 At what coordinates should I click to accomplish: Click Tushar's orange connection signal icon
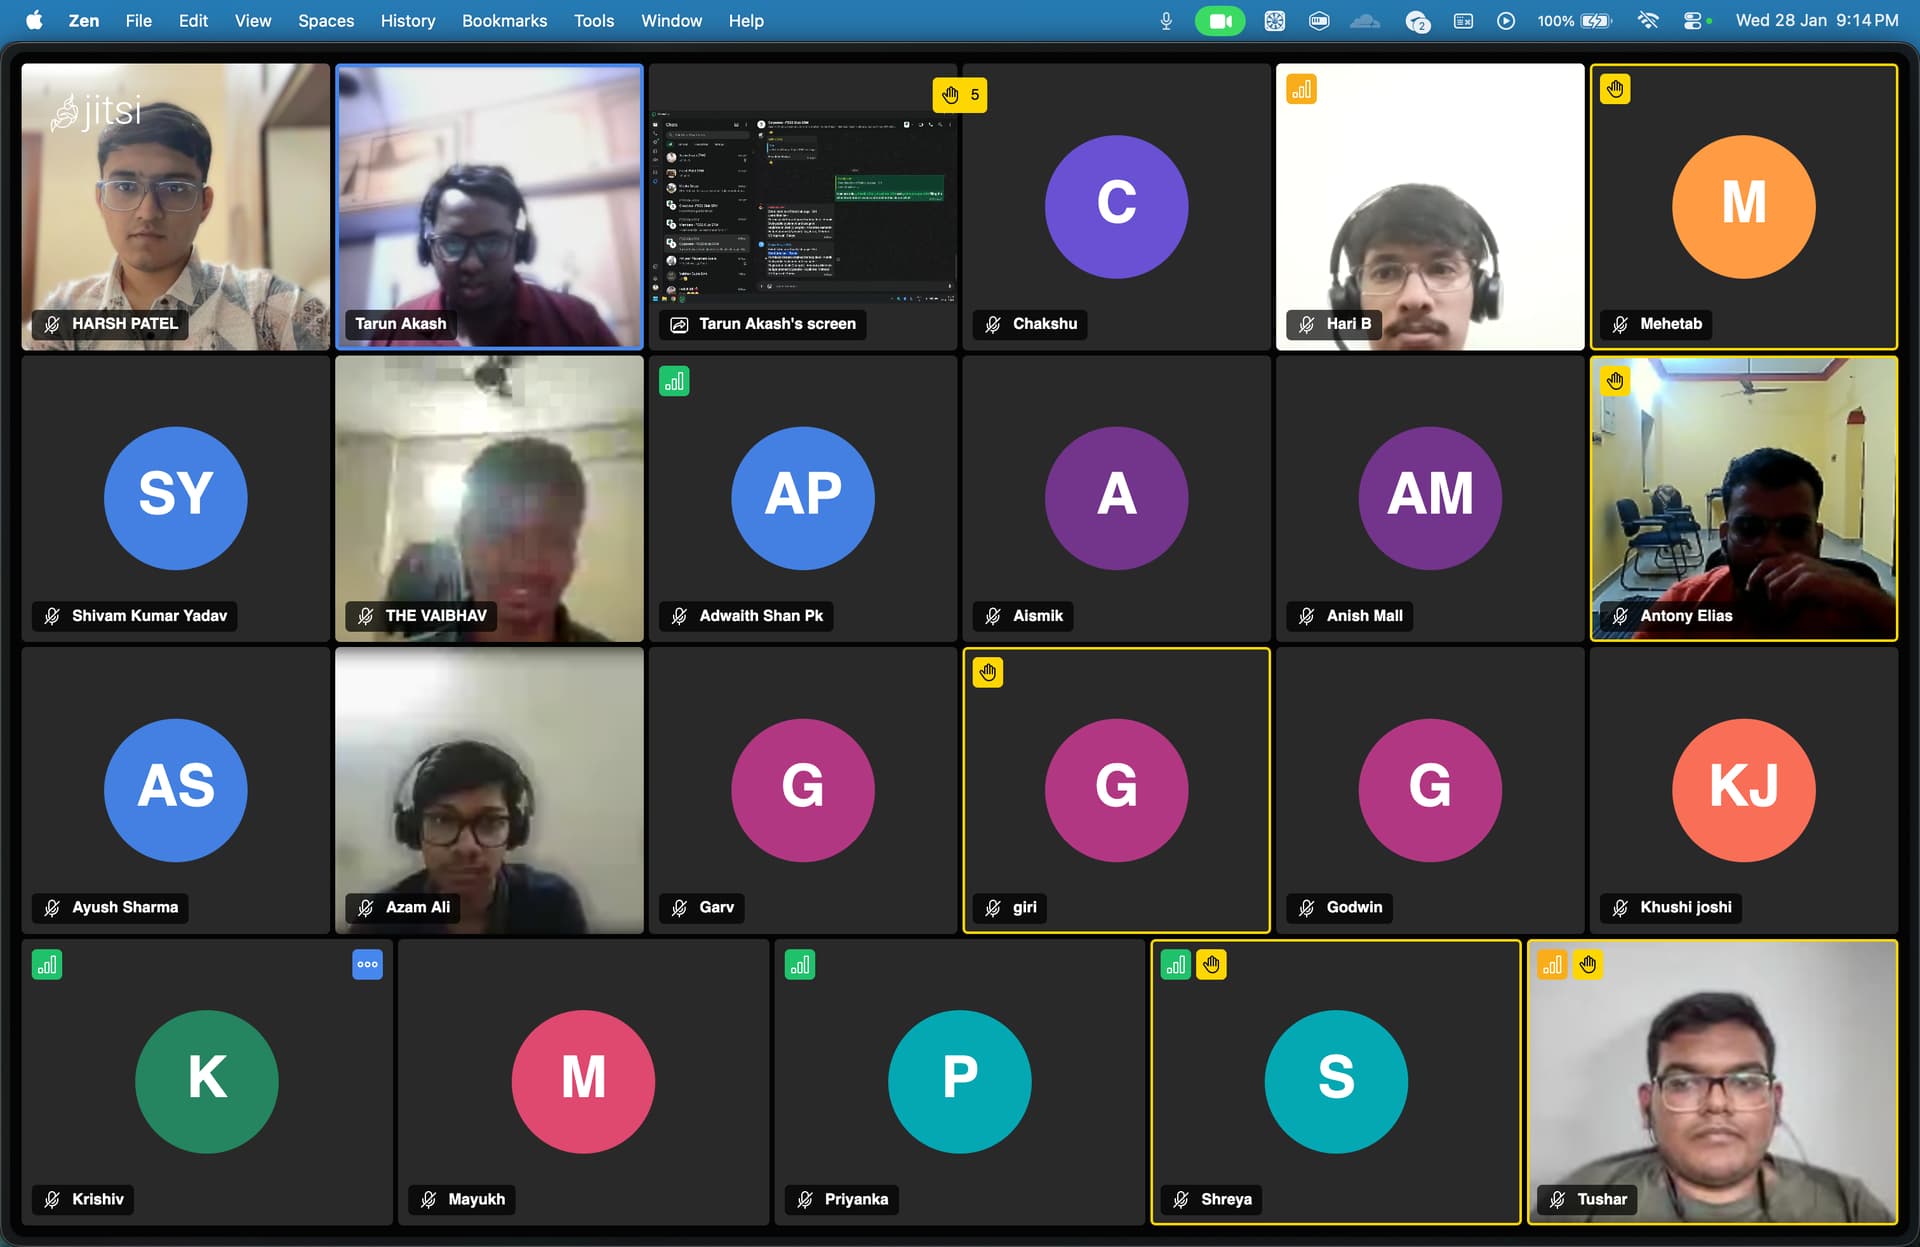pyautogui.click(x=1552, y=964)
